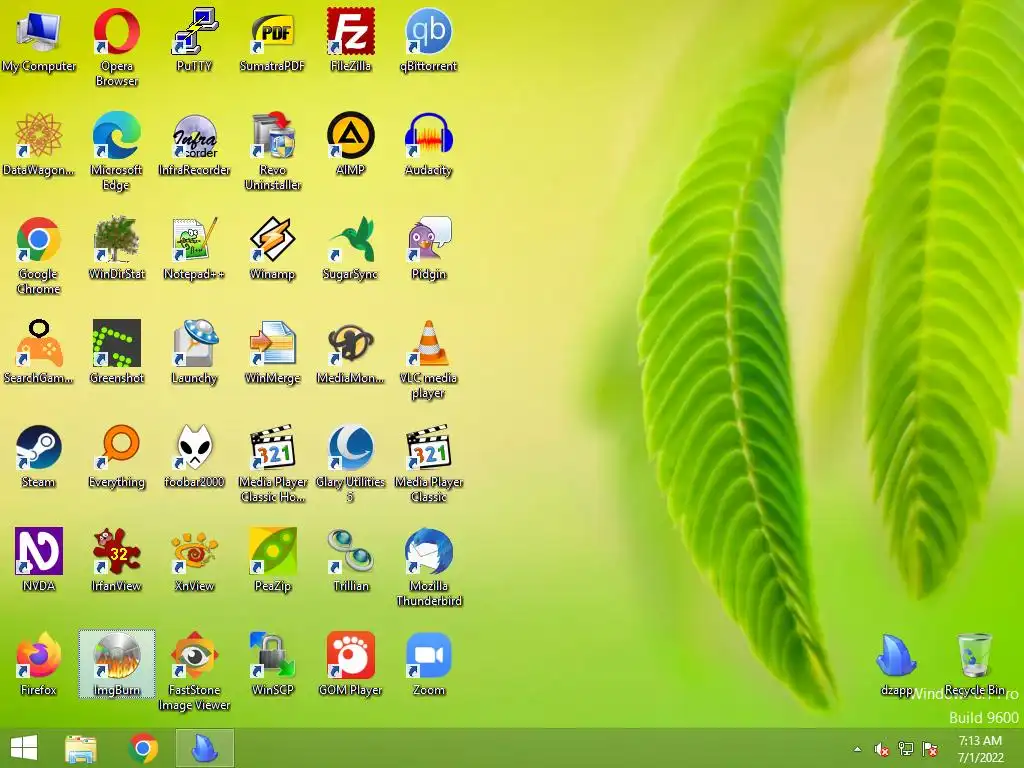Open WinMerge shortcut
This screenshot has width=1024, height=768.
(x=272, y=352)
